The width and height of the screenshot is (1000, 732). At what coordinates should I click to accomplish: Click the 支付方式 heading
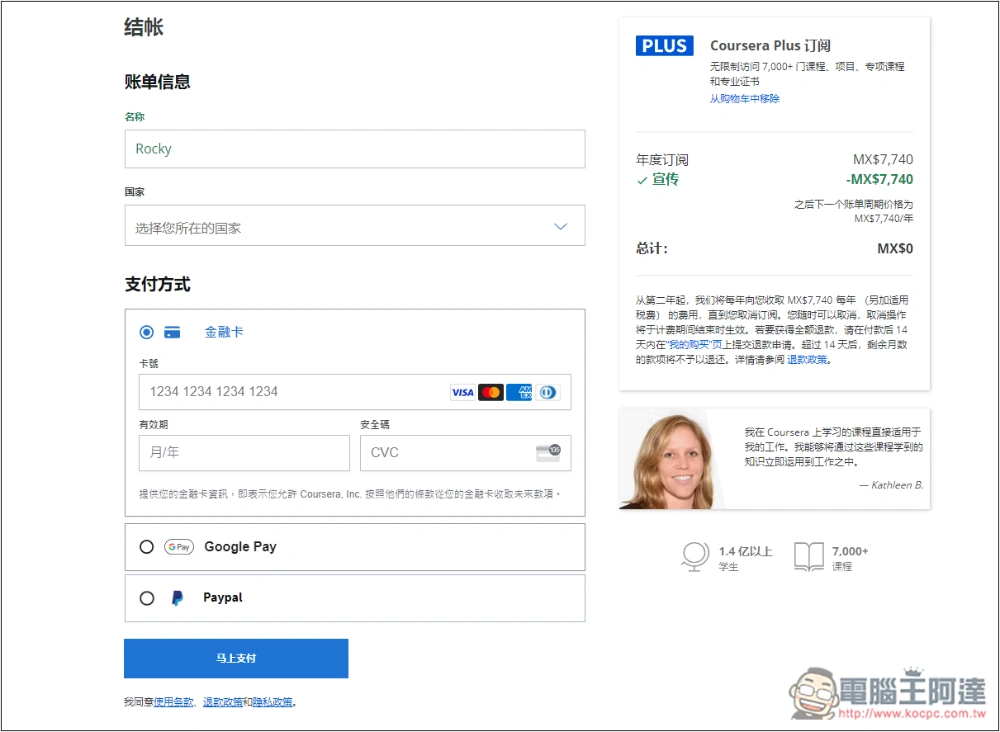coord(158,284)
